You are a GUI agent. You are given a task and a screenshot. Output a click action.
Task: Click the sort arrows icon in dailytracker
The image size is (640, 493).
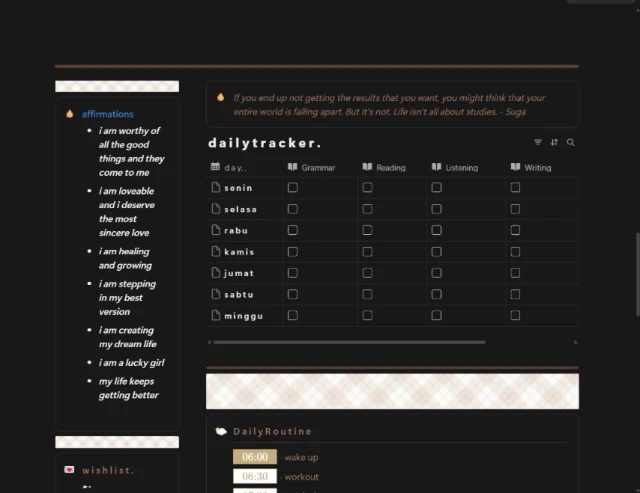point(554,142)
